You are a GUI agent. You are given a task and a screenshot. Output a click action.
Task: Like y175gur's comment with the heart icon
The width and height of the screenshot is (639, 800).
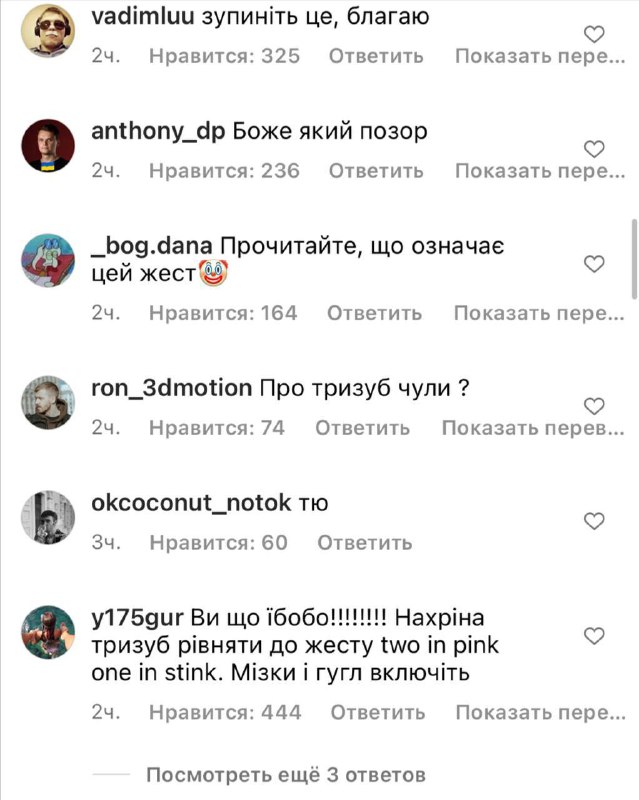point(594,636)
